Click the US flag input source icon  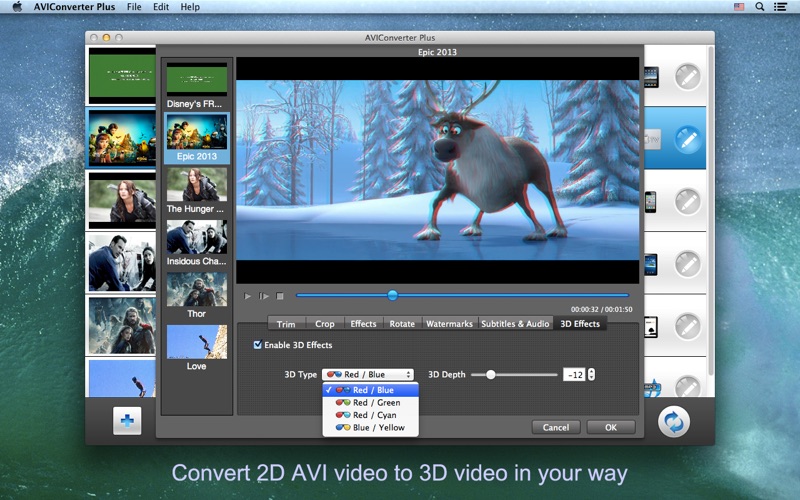click(x=739, y=7)
